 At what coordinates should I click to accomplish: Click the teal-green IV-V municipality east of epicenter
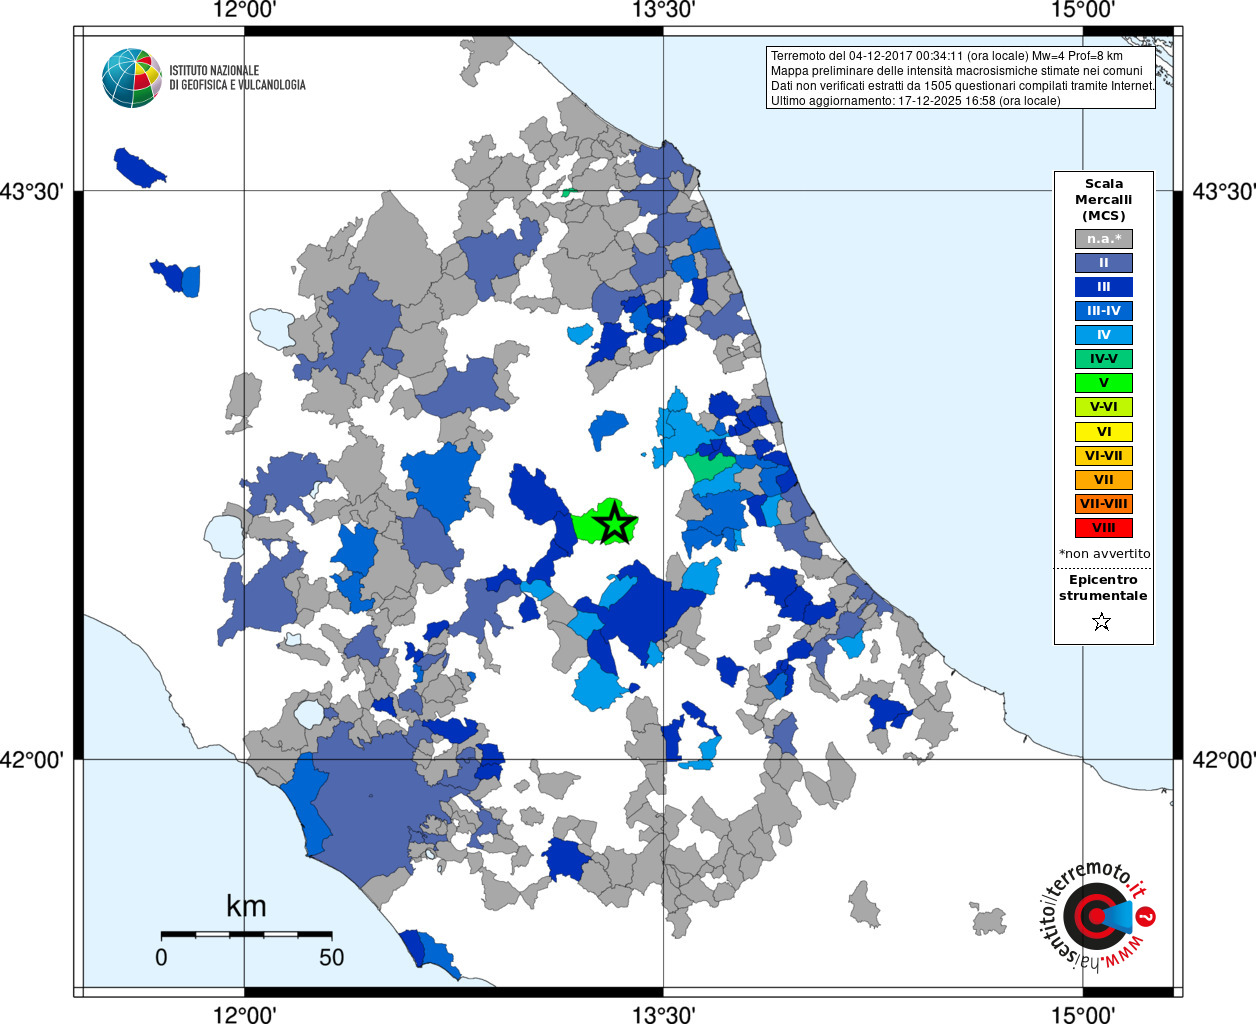(709, 467)
